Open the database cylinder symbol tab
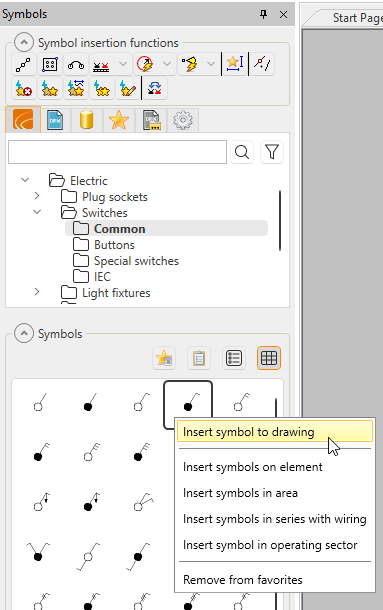This screenshot has height=610, width=383. pos(86,120)
